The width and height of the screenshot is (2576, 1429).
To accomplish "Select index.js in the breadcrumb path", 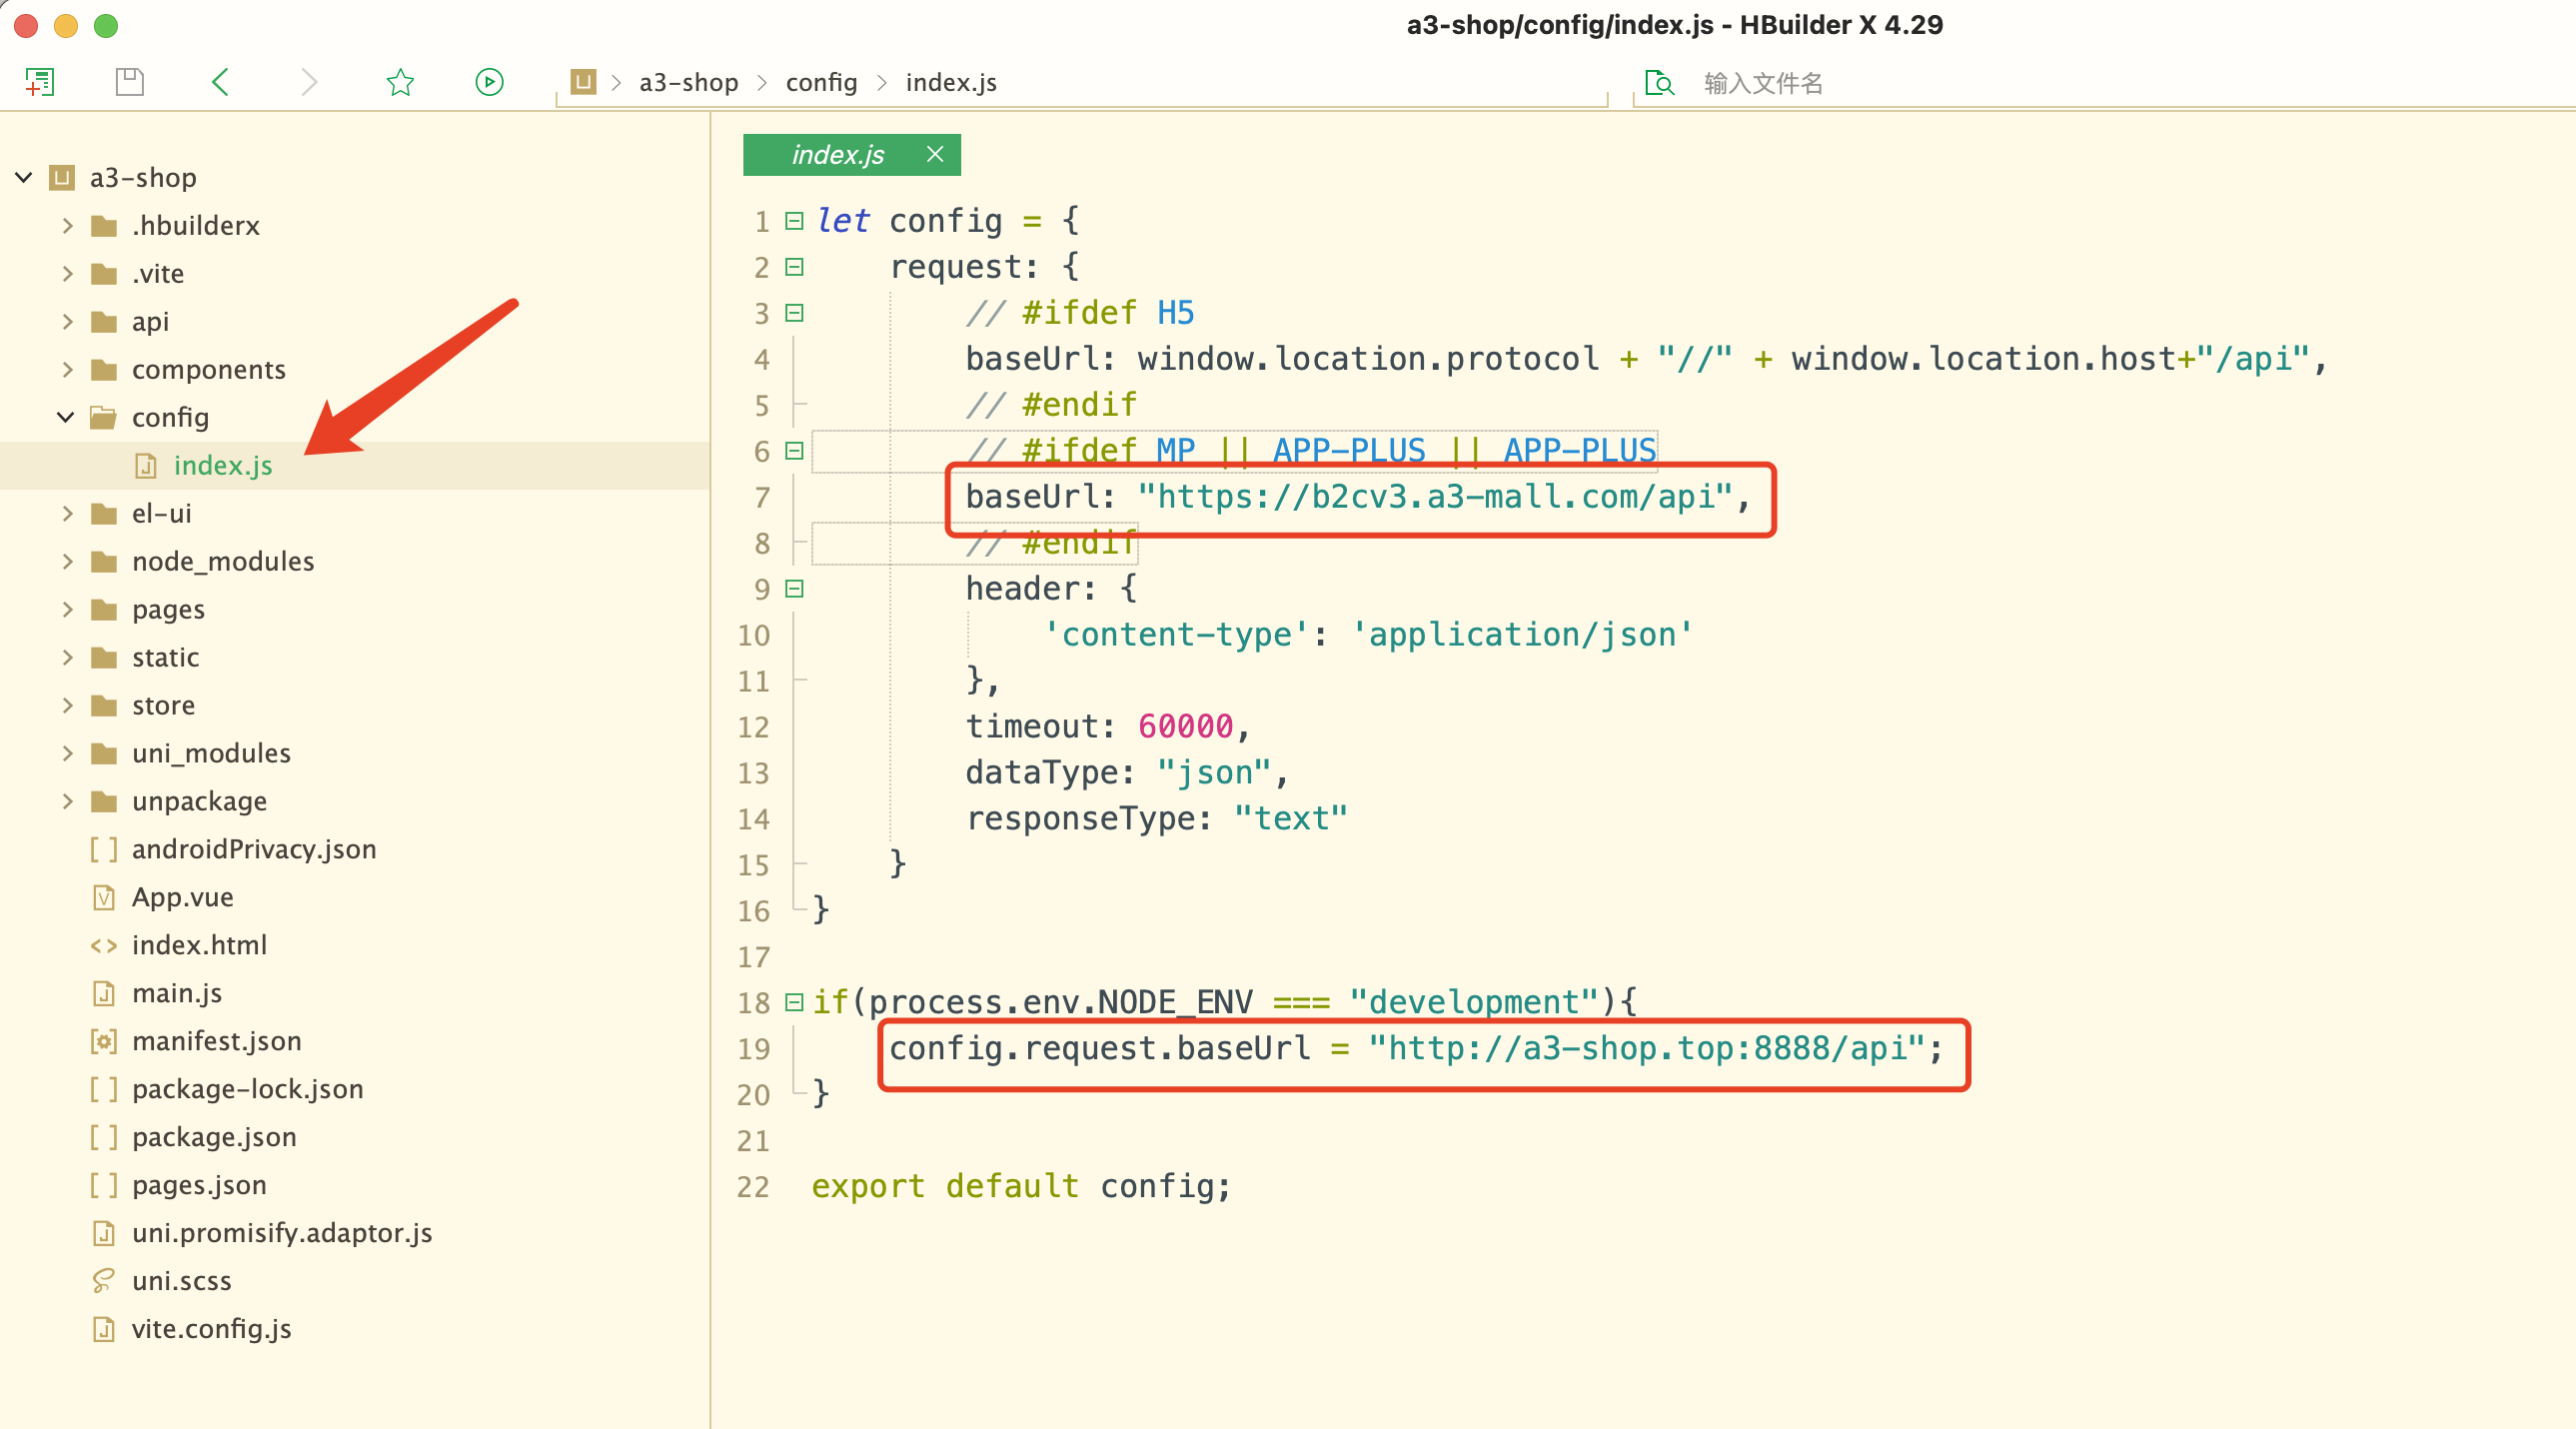I will 951,83.
